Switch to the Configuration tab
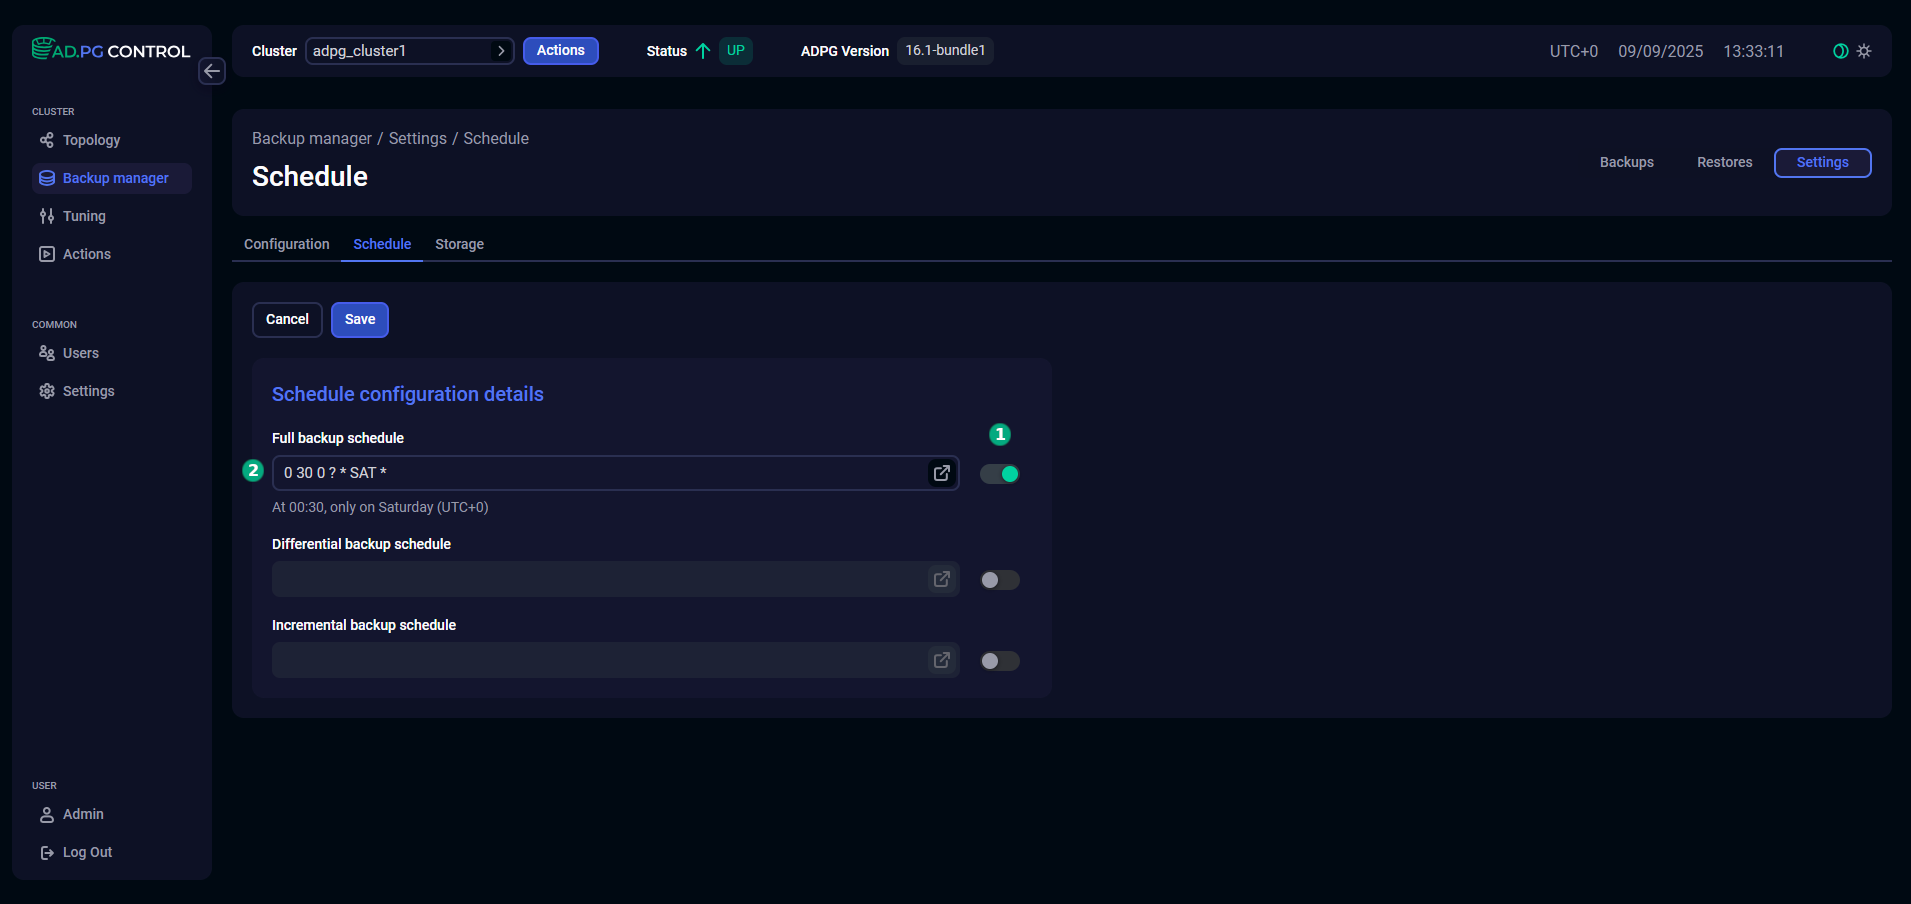The width and height of the screenshot is (1911, 904). pyautogui.click(x=286, y=244)
